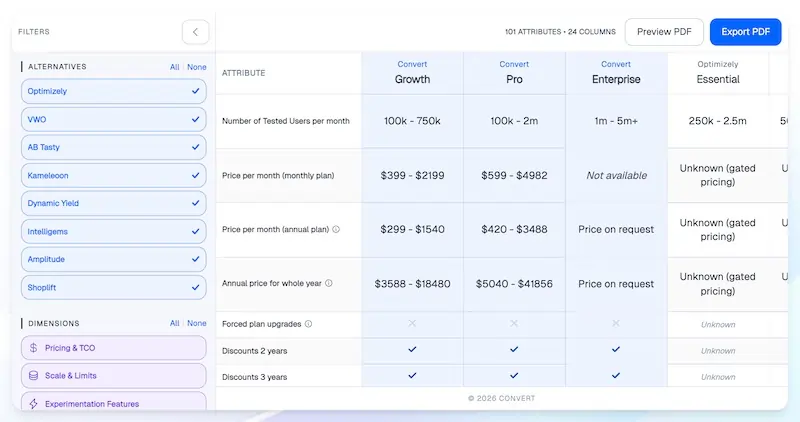Click the $5040 - $41856 annual price cell
Viewport: 800px width, 422px height.
click(x=514, y=284)
